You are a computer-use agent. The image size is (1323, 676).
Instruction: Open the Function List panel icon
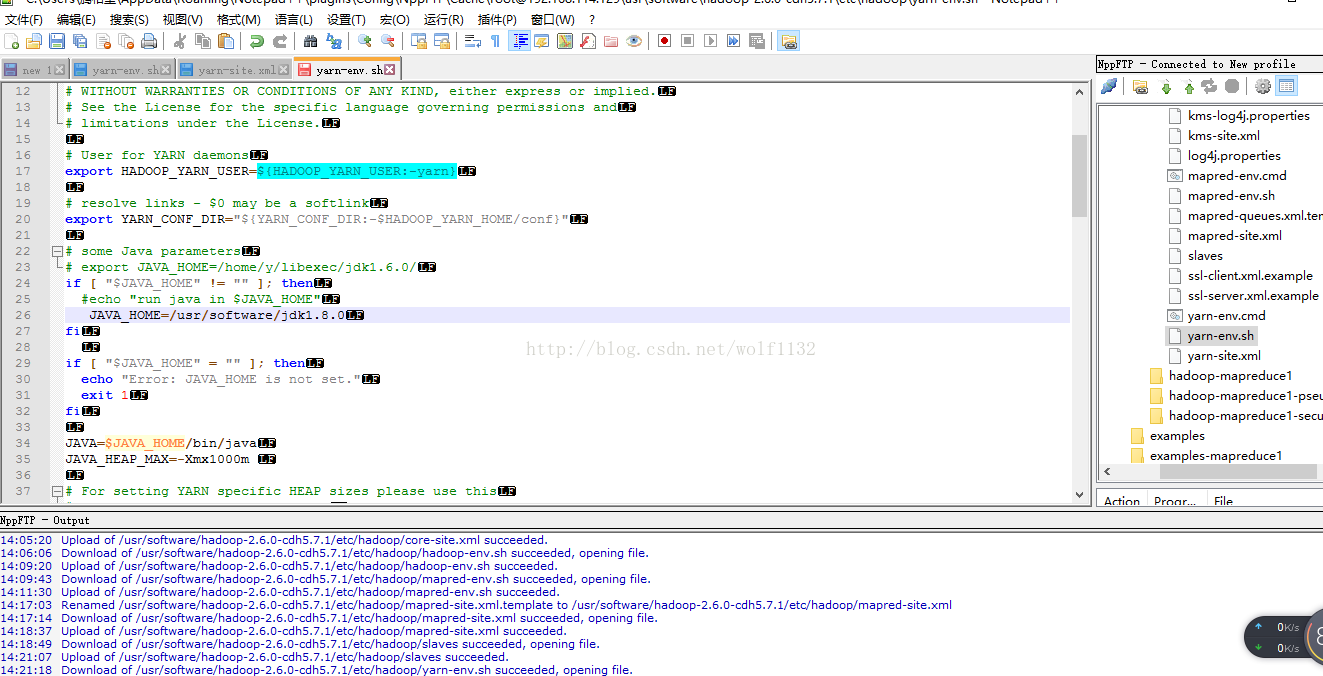click(588, 41)
